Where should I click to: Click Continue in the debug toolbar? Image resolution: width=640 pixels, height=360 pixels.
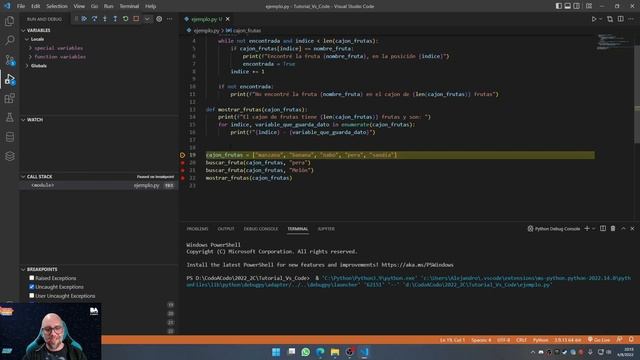click(84, 19)
